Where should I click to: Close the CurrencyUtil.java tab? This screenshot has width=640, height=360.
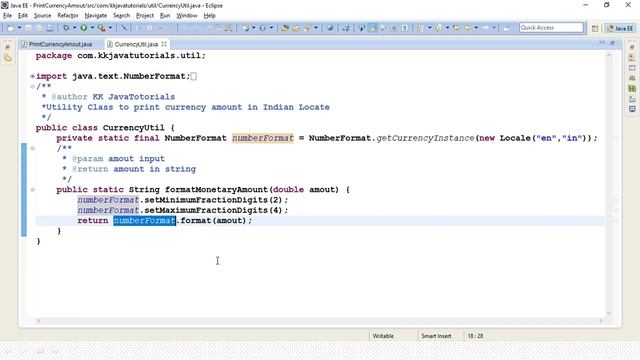coord(164,44)
